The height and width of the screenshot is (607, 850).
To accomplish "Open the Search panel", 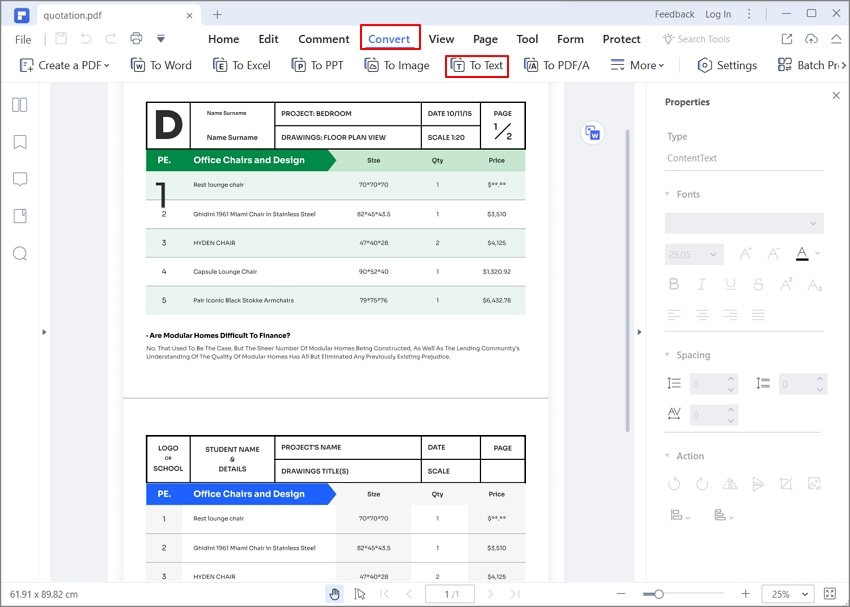I will 20,254.
